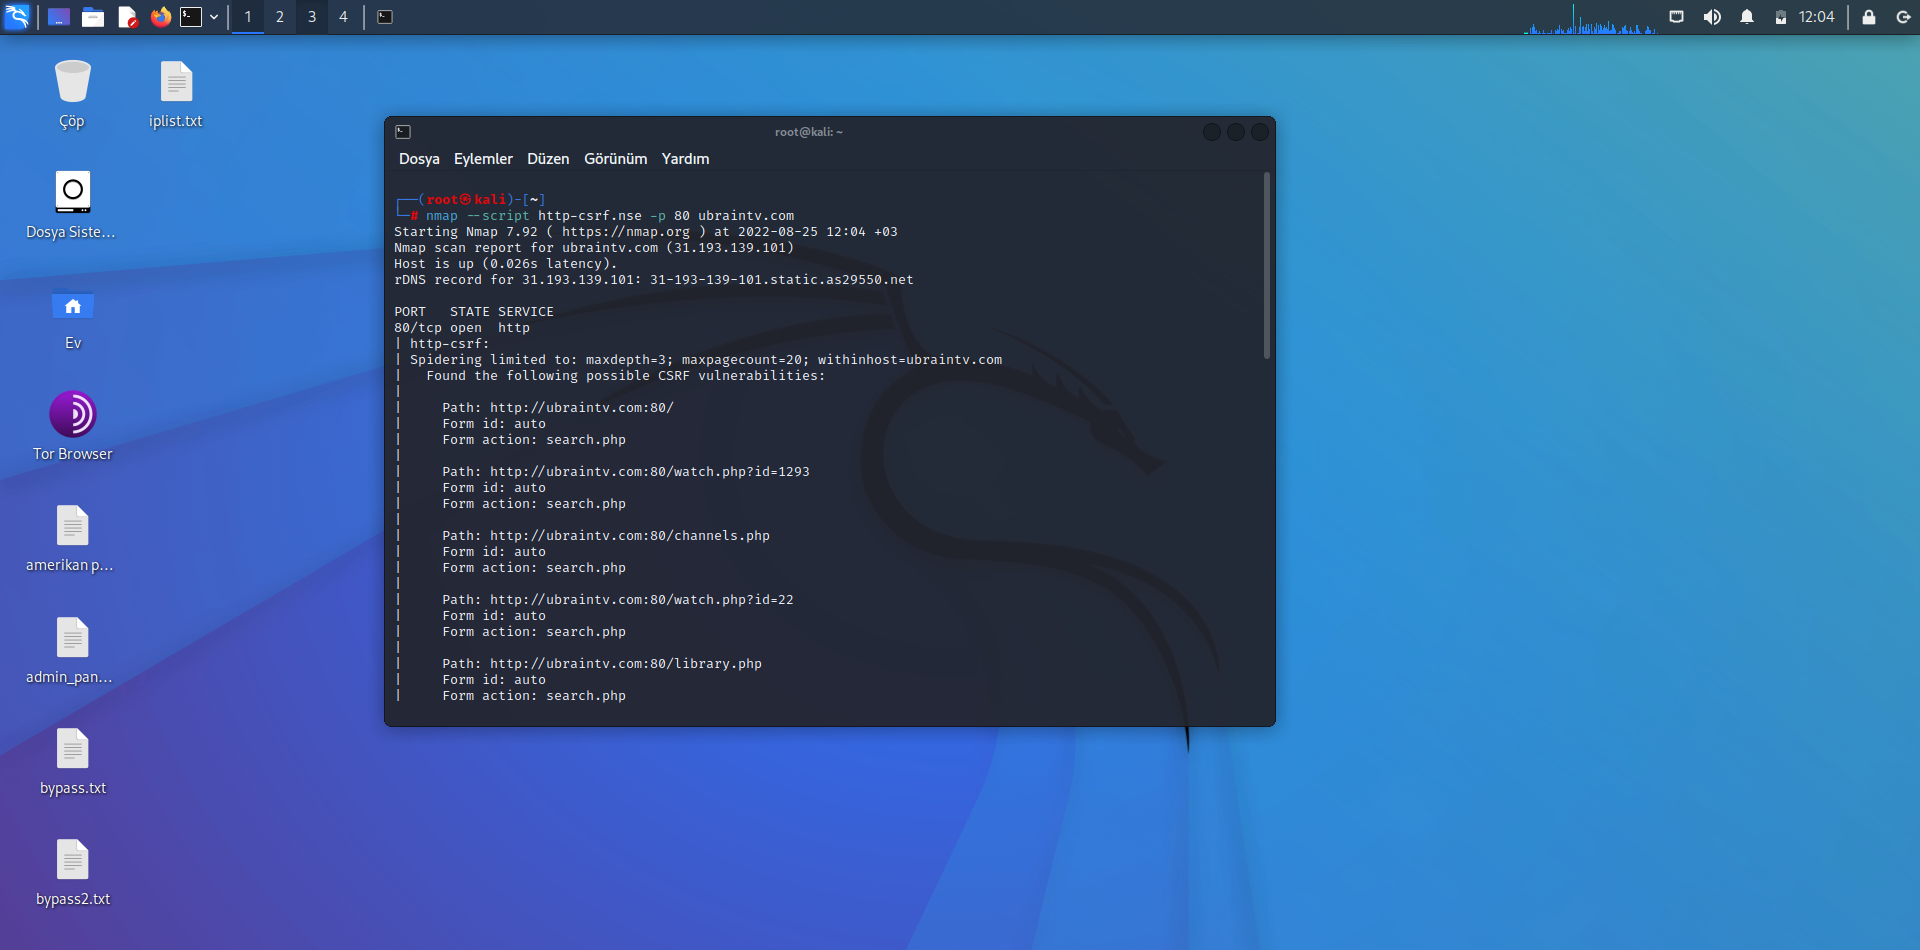Open the Düzen menu in terminal
This screenshot has width=1920, height=950.
pyautogui.click(x=548, y=159)
